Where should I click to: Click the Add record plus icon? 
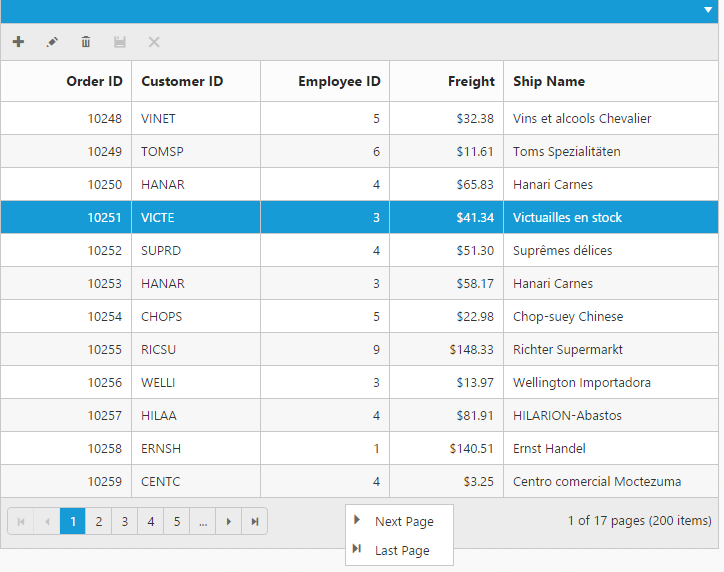coord(18,42)
